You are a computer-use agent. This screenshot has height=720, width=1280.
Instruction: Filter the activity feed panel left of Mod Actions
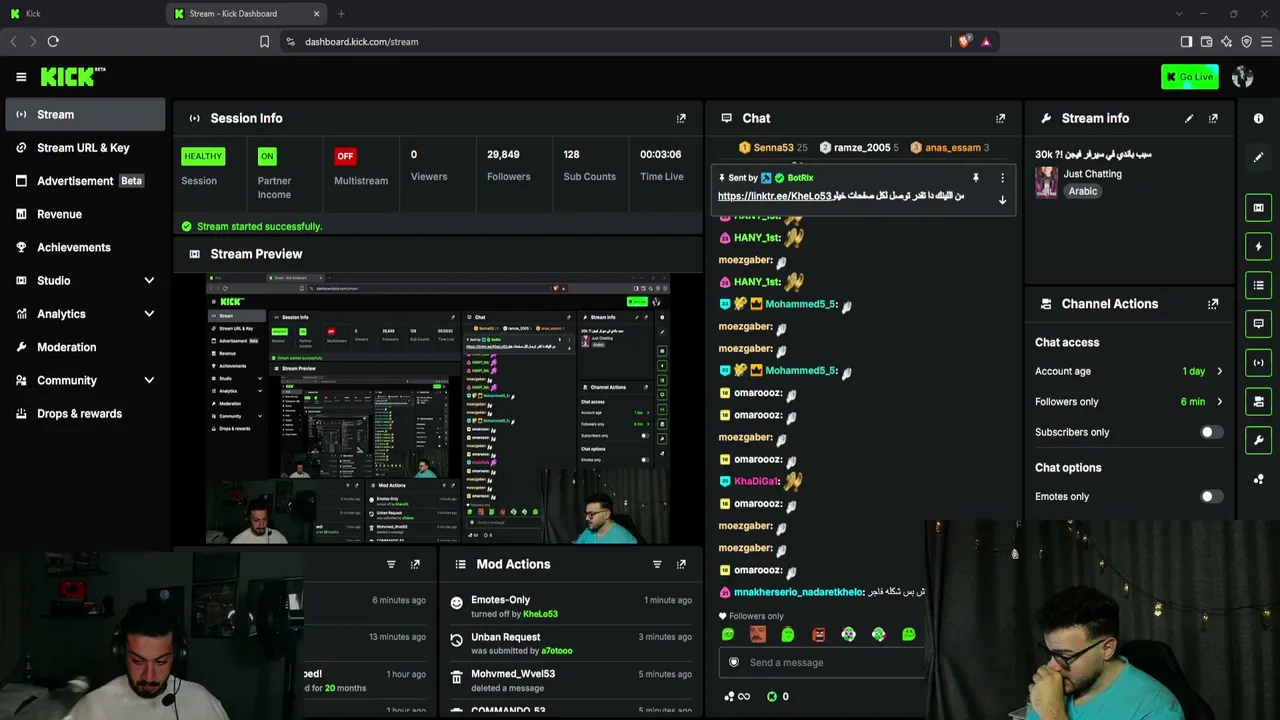pyautogui.click(x=391, y=564)
